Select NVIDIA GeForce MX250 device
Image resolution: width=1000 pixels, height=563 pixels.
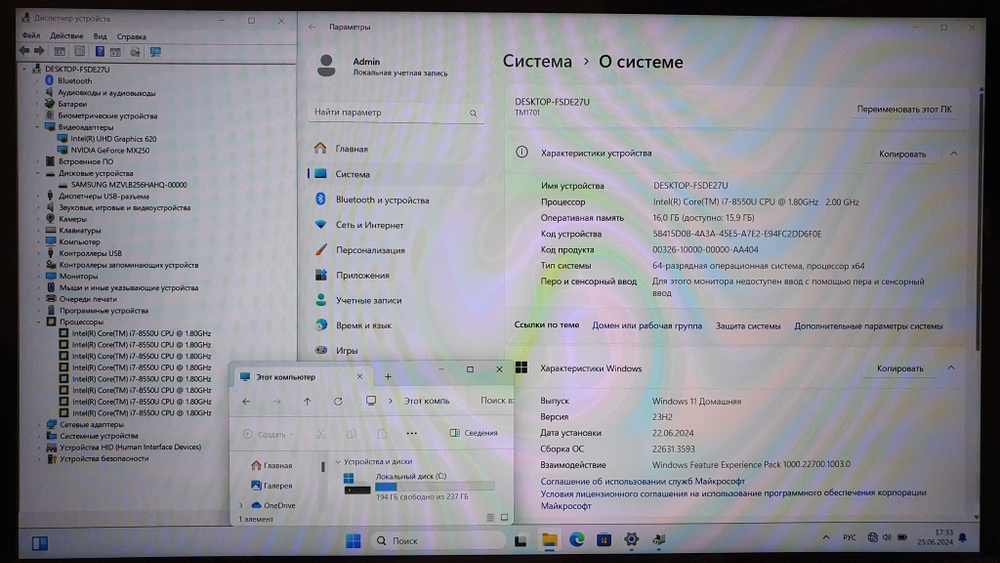[x=110, y=150]
